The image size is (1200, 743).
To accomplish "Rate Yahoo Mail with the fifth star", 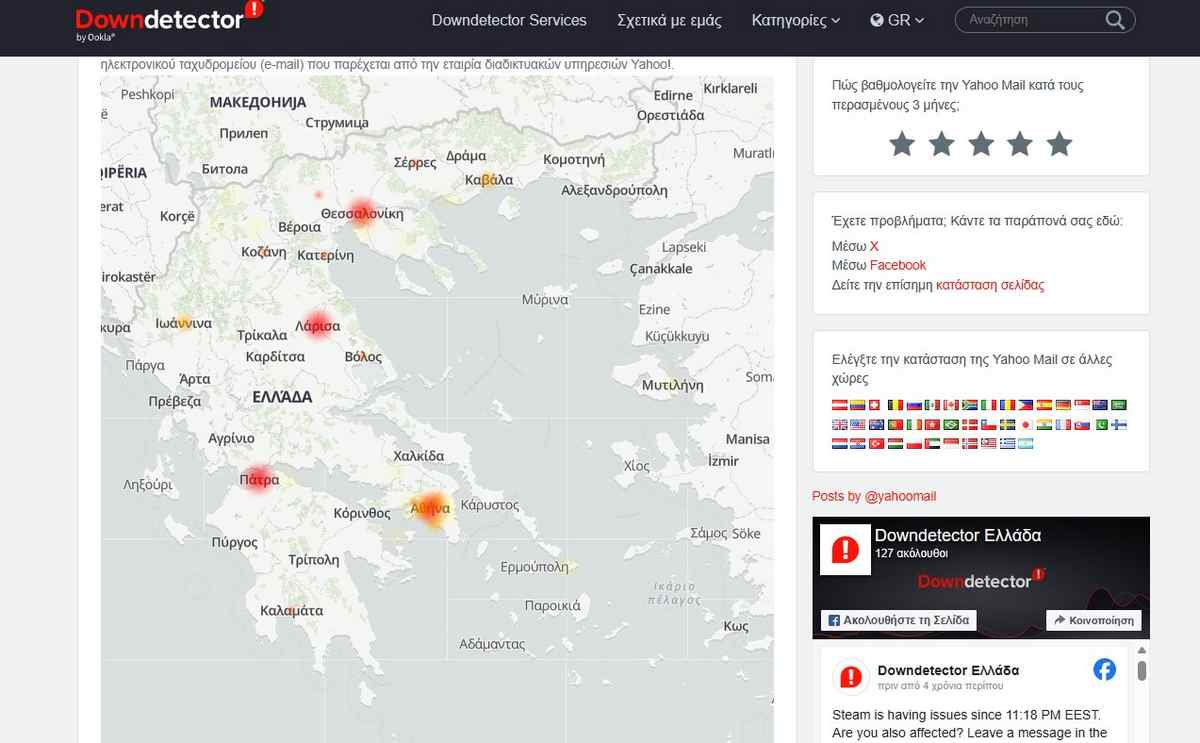I will point(1059,145).
